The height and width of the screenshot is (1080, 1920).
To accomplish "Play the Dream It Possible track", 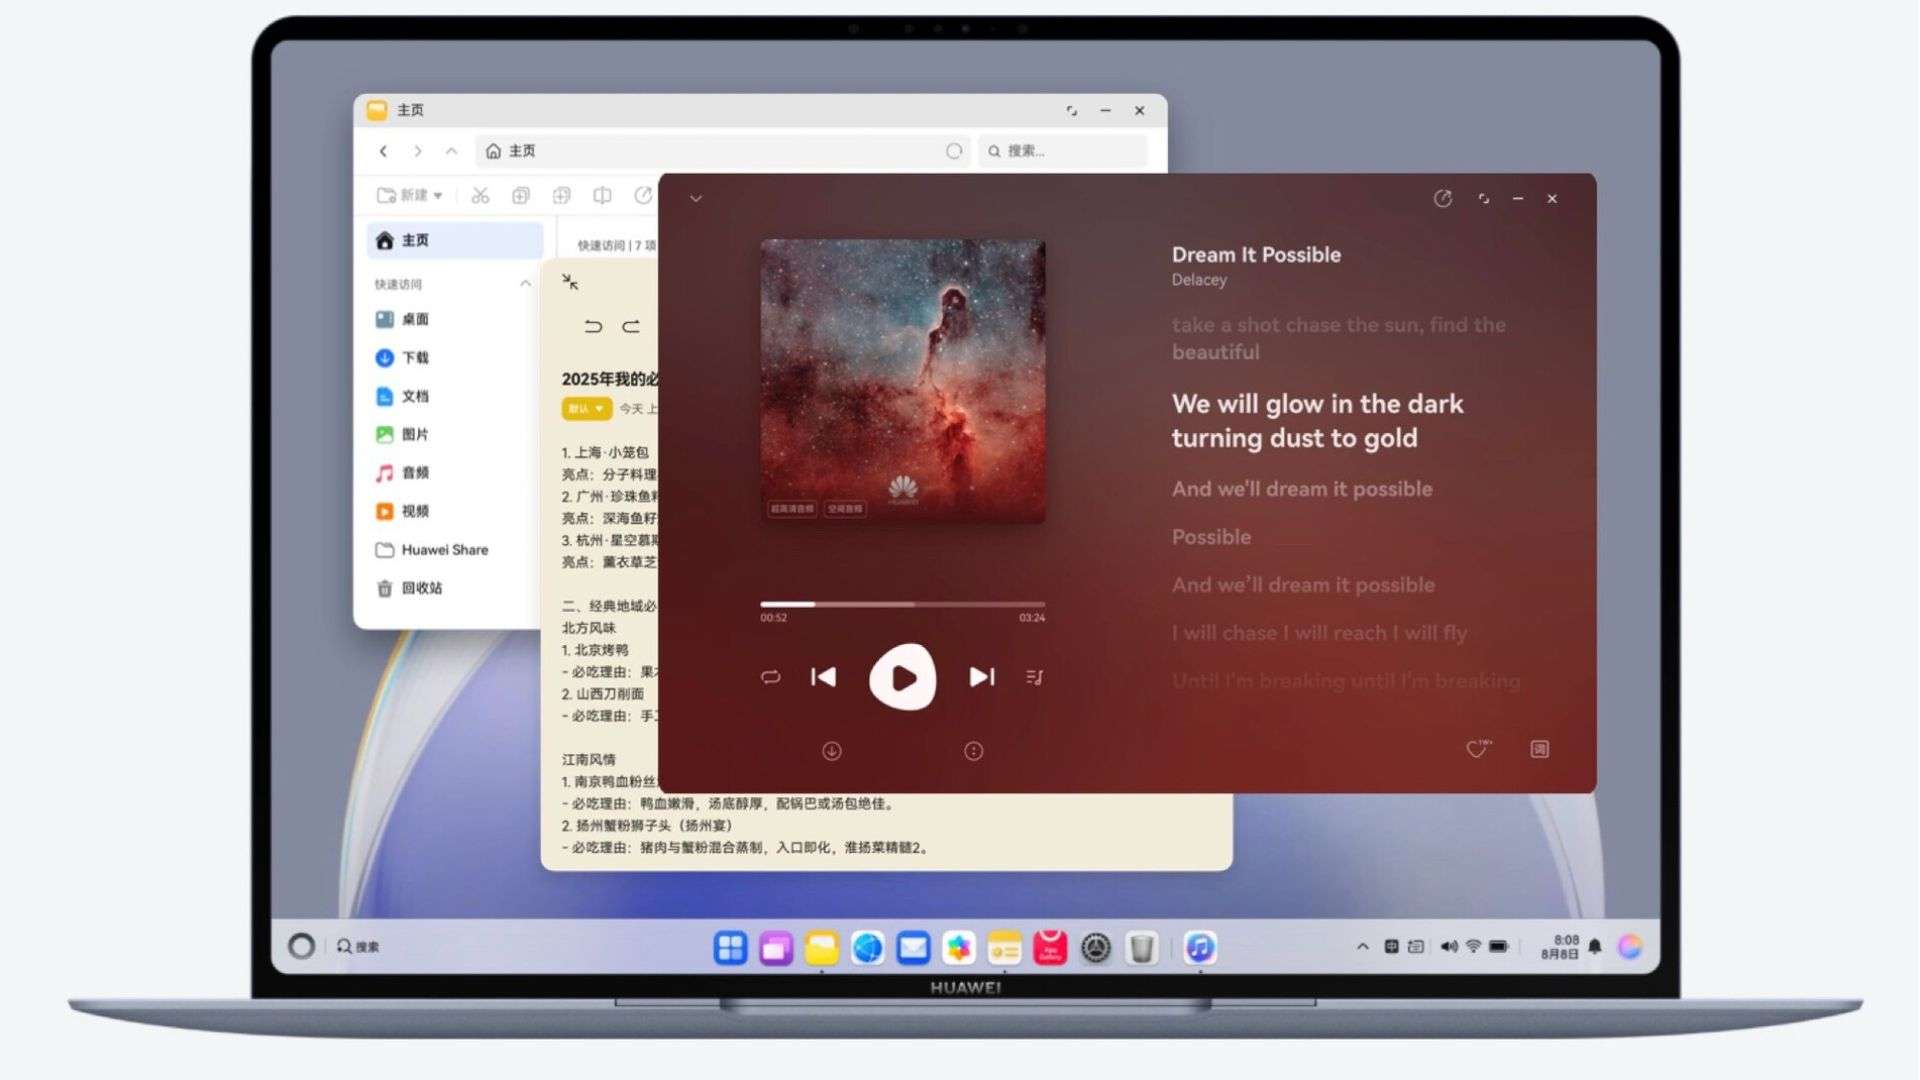I will click(x=902, y=678).
